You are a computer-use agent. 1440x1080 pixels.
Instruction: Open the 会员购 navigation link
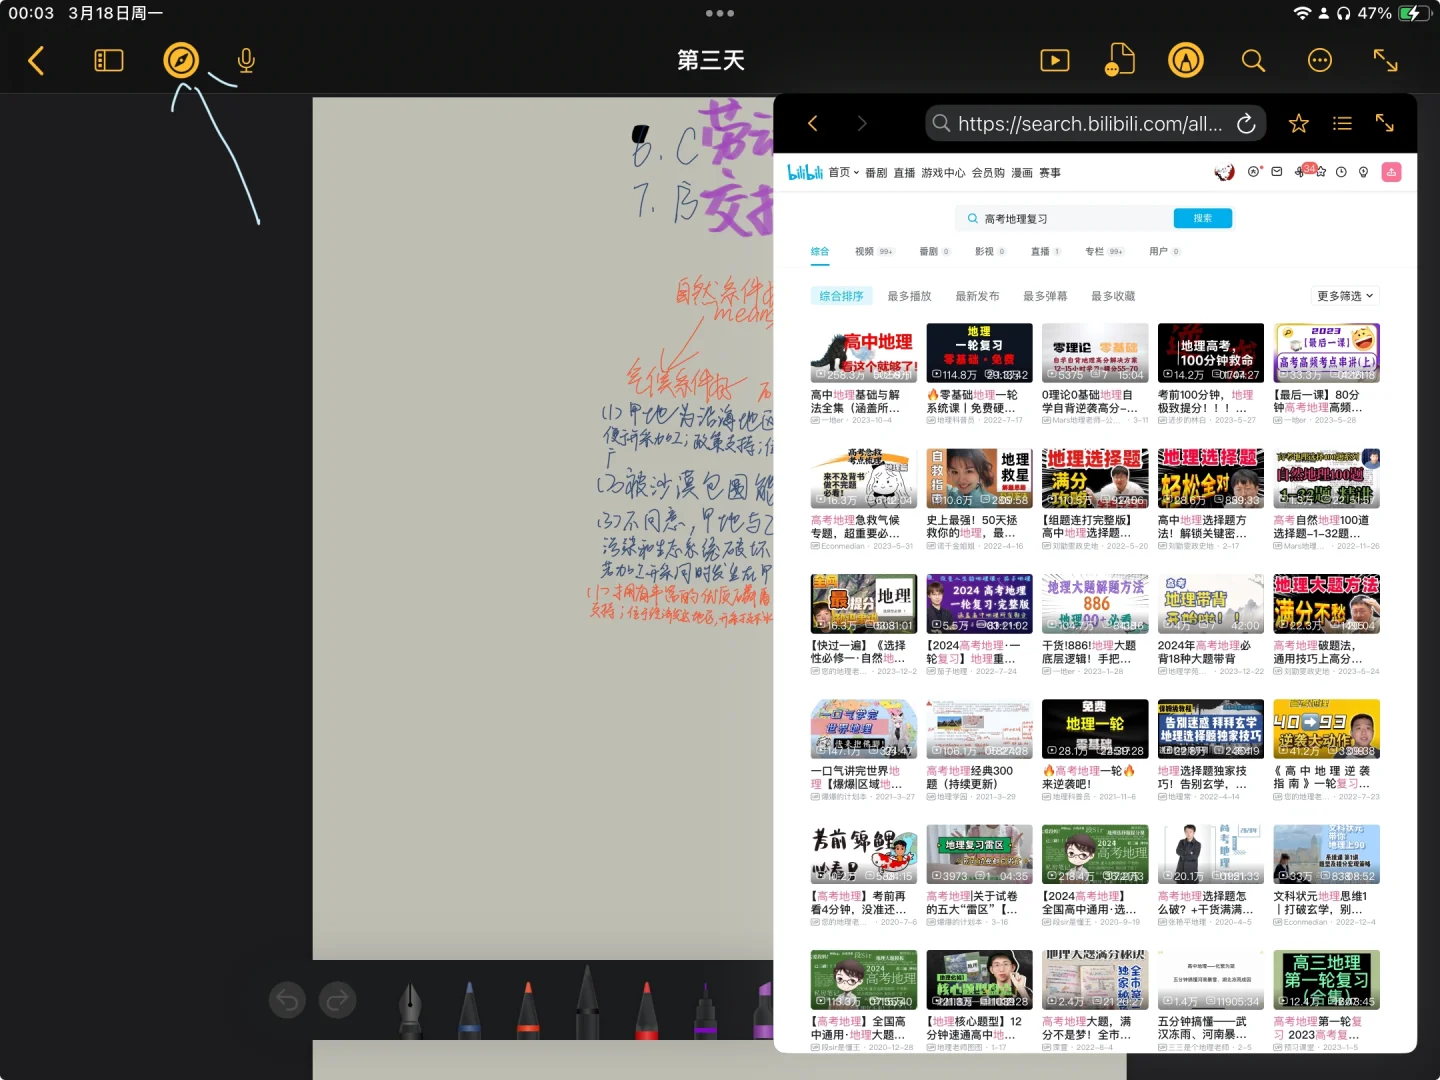click(x=988, y=173)
